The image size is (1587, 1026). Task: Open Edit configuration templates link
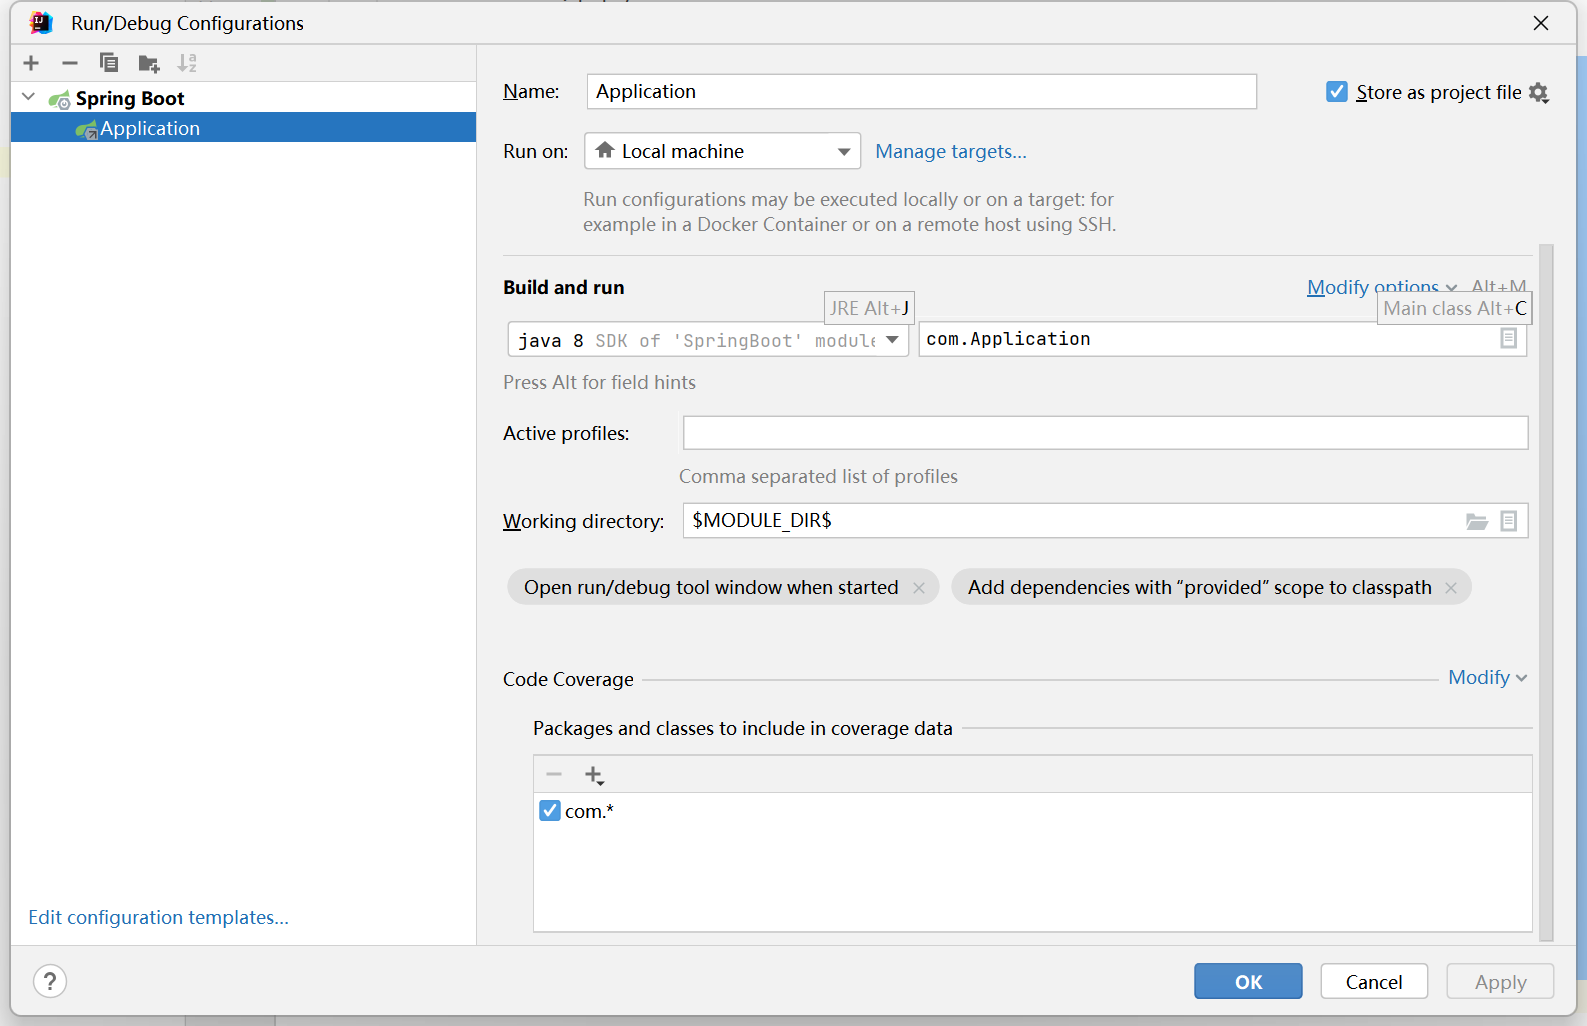coord(158,917)
